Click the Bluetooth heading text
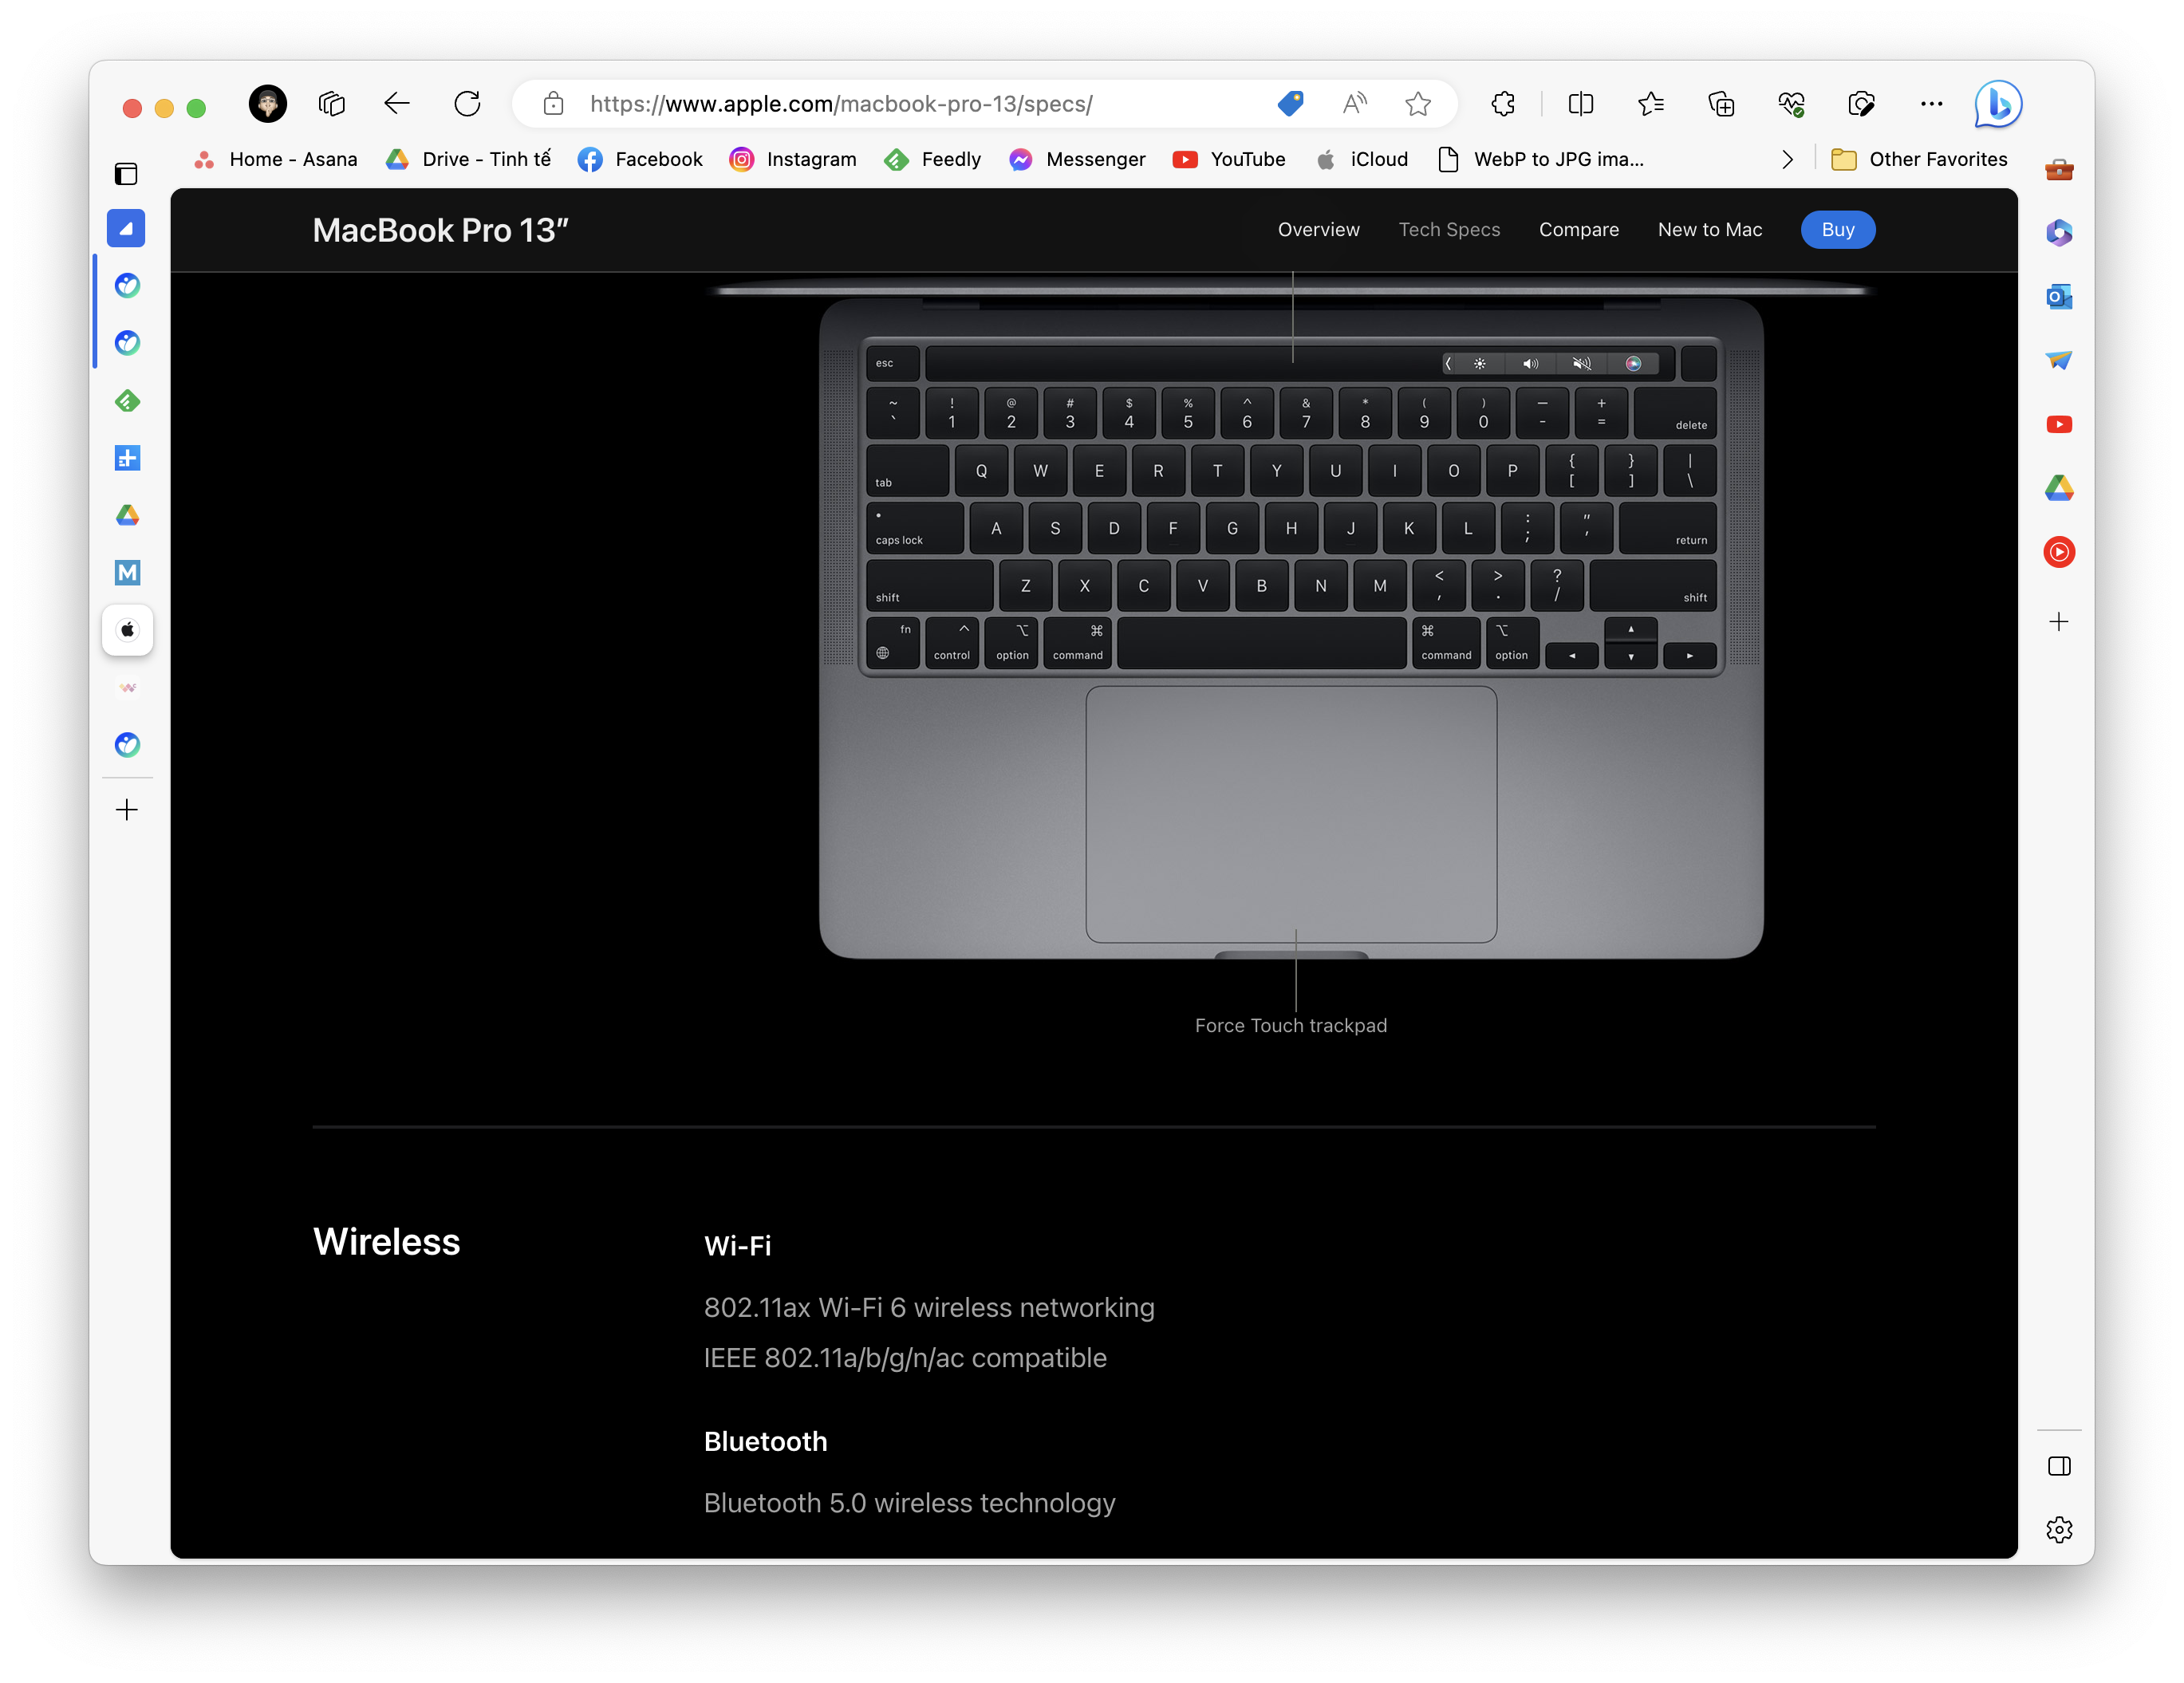Screen dimensions: 2184x1683 pyautogui.click(x=765, y=1441)
